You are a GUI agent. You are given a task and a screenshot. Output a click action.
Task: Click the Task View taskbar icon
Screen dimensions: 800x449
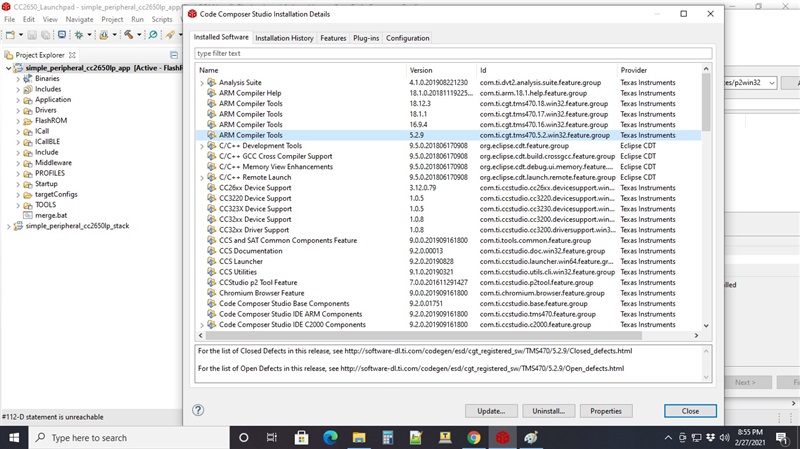(272, 437)
